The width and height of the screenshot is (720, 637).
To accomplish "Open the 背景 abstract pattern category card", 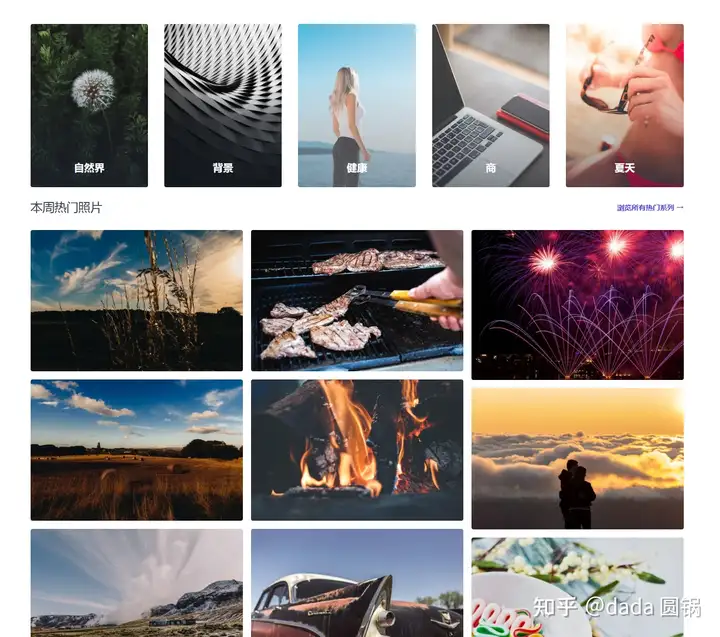I will (223, 105).
